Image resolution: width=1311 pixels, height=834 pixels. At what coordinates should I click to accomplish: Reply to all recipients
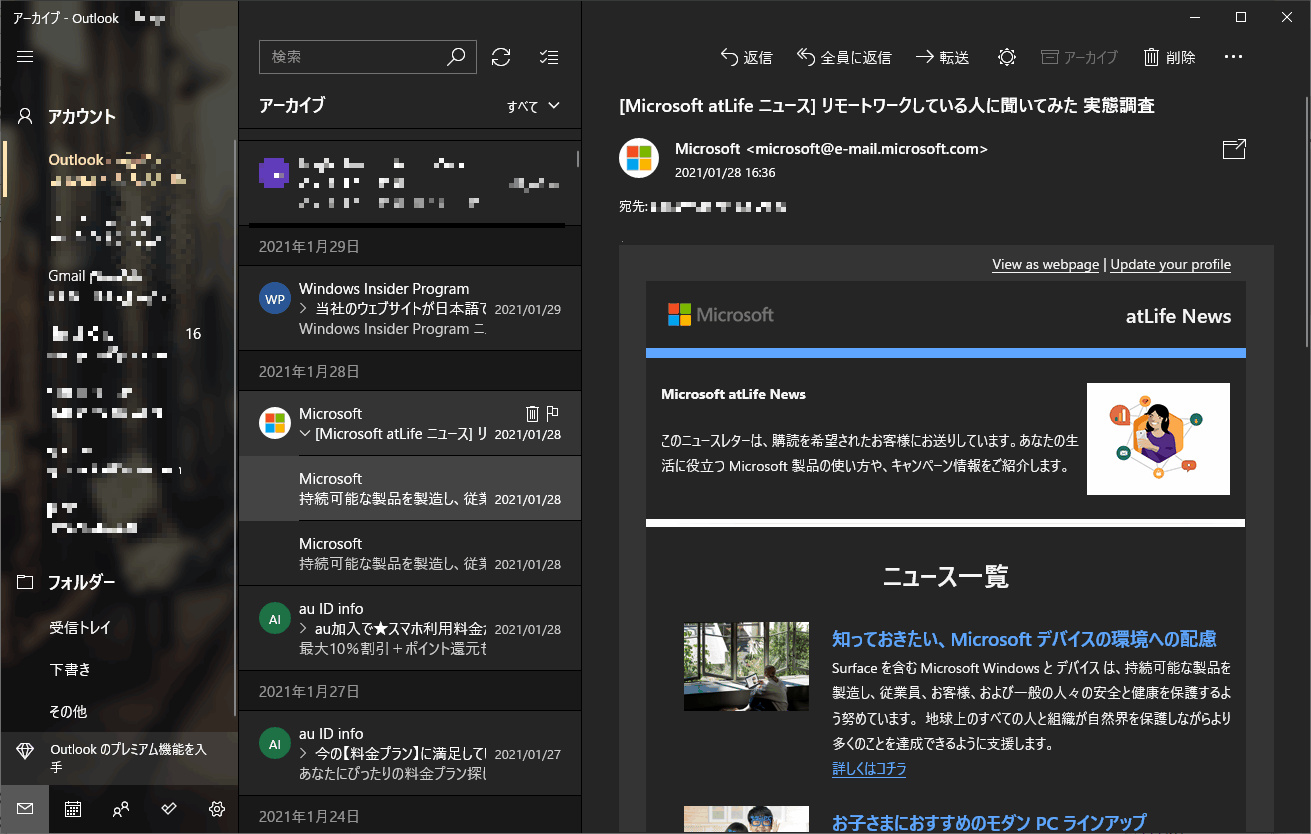click(x=844, y=57)
